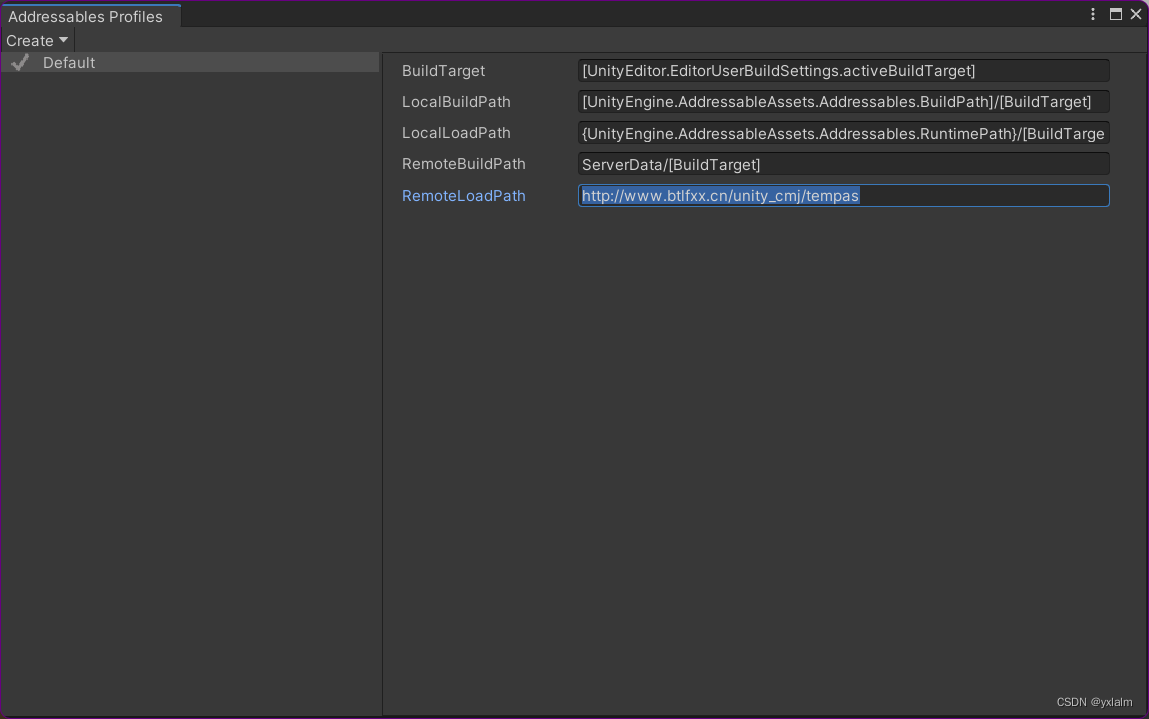The width and height of the screenshot is (1149, 719).
Task: Click the LocalBuildPath variable label
Action: (456, 102)
